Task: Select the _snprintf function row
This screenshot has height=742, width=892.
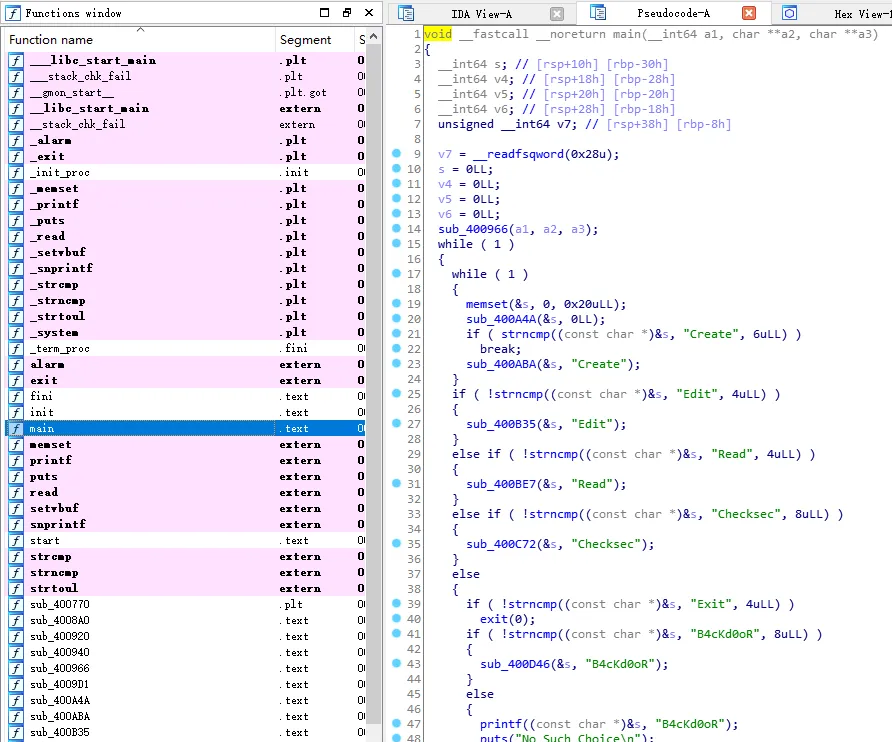Action: [x=185, y=269]
